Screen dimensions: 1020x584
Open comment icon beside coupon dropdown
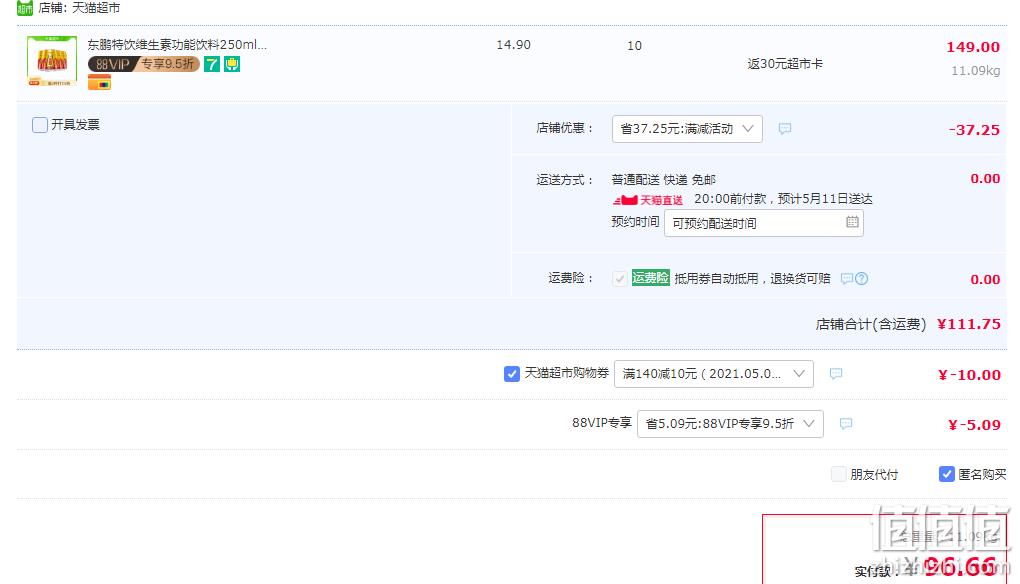(836, 373)
